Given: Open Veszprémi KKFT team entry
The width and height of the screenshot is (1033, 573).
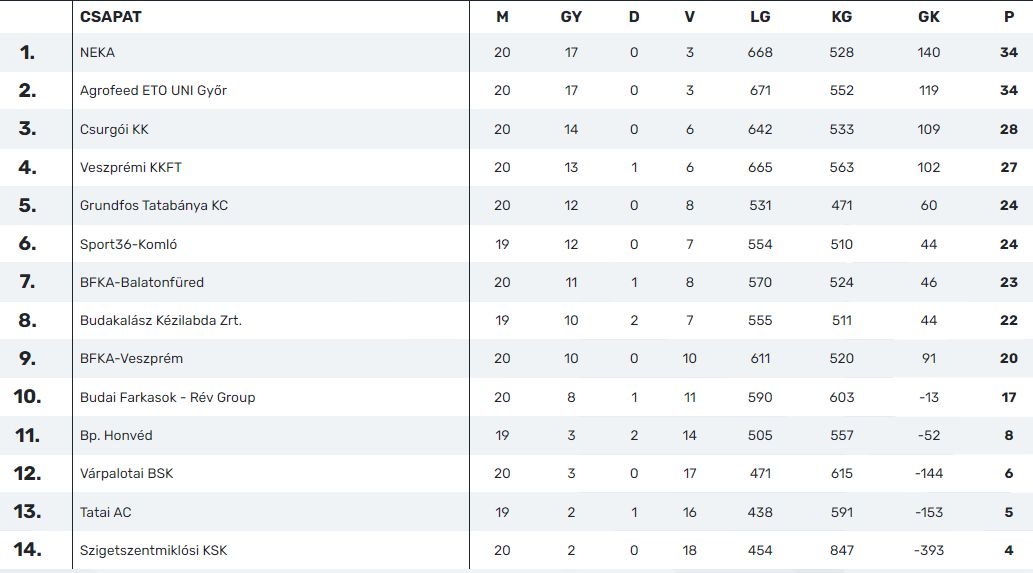Looking at the screenshot, I should (x=130, y=167).
